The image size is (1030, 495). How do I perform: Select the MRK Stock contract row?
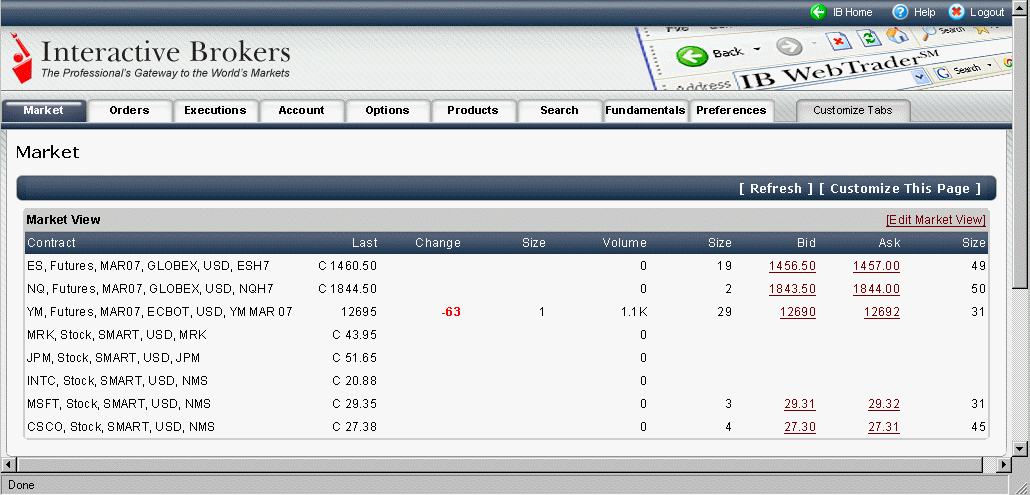click(506, 335)
